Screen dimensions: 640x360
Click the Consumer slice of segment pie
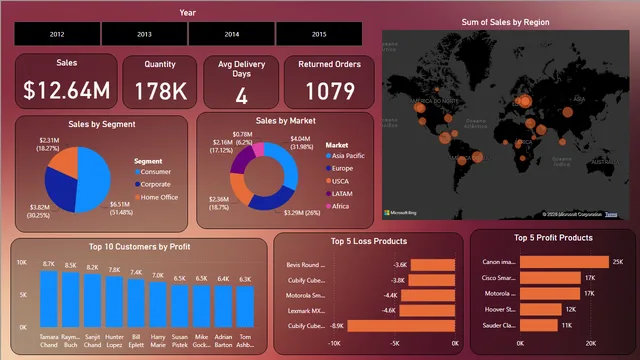tap(96, 180)
